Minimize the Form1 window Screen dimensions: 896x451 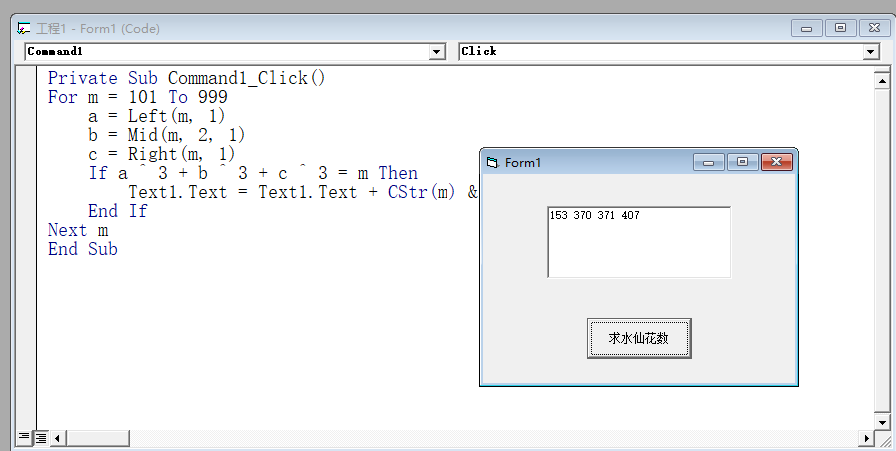coord(709,162)
